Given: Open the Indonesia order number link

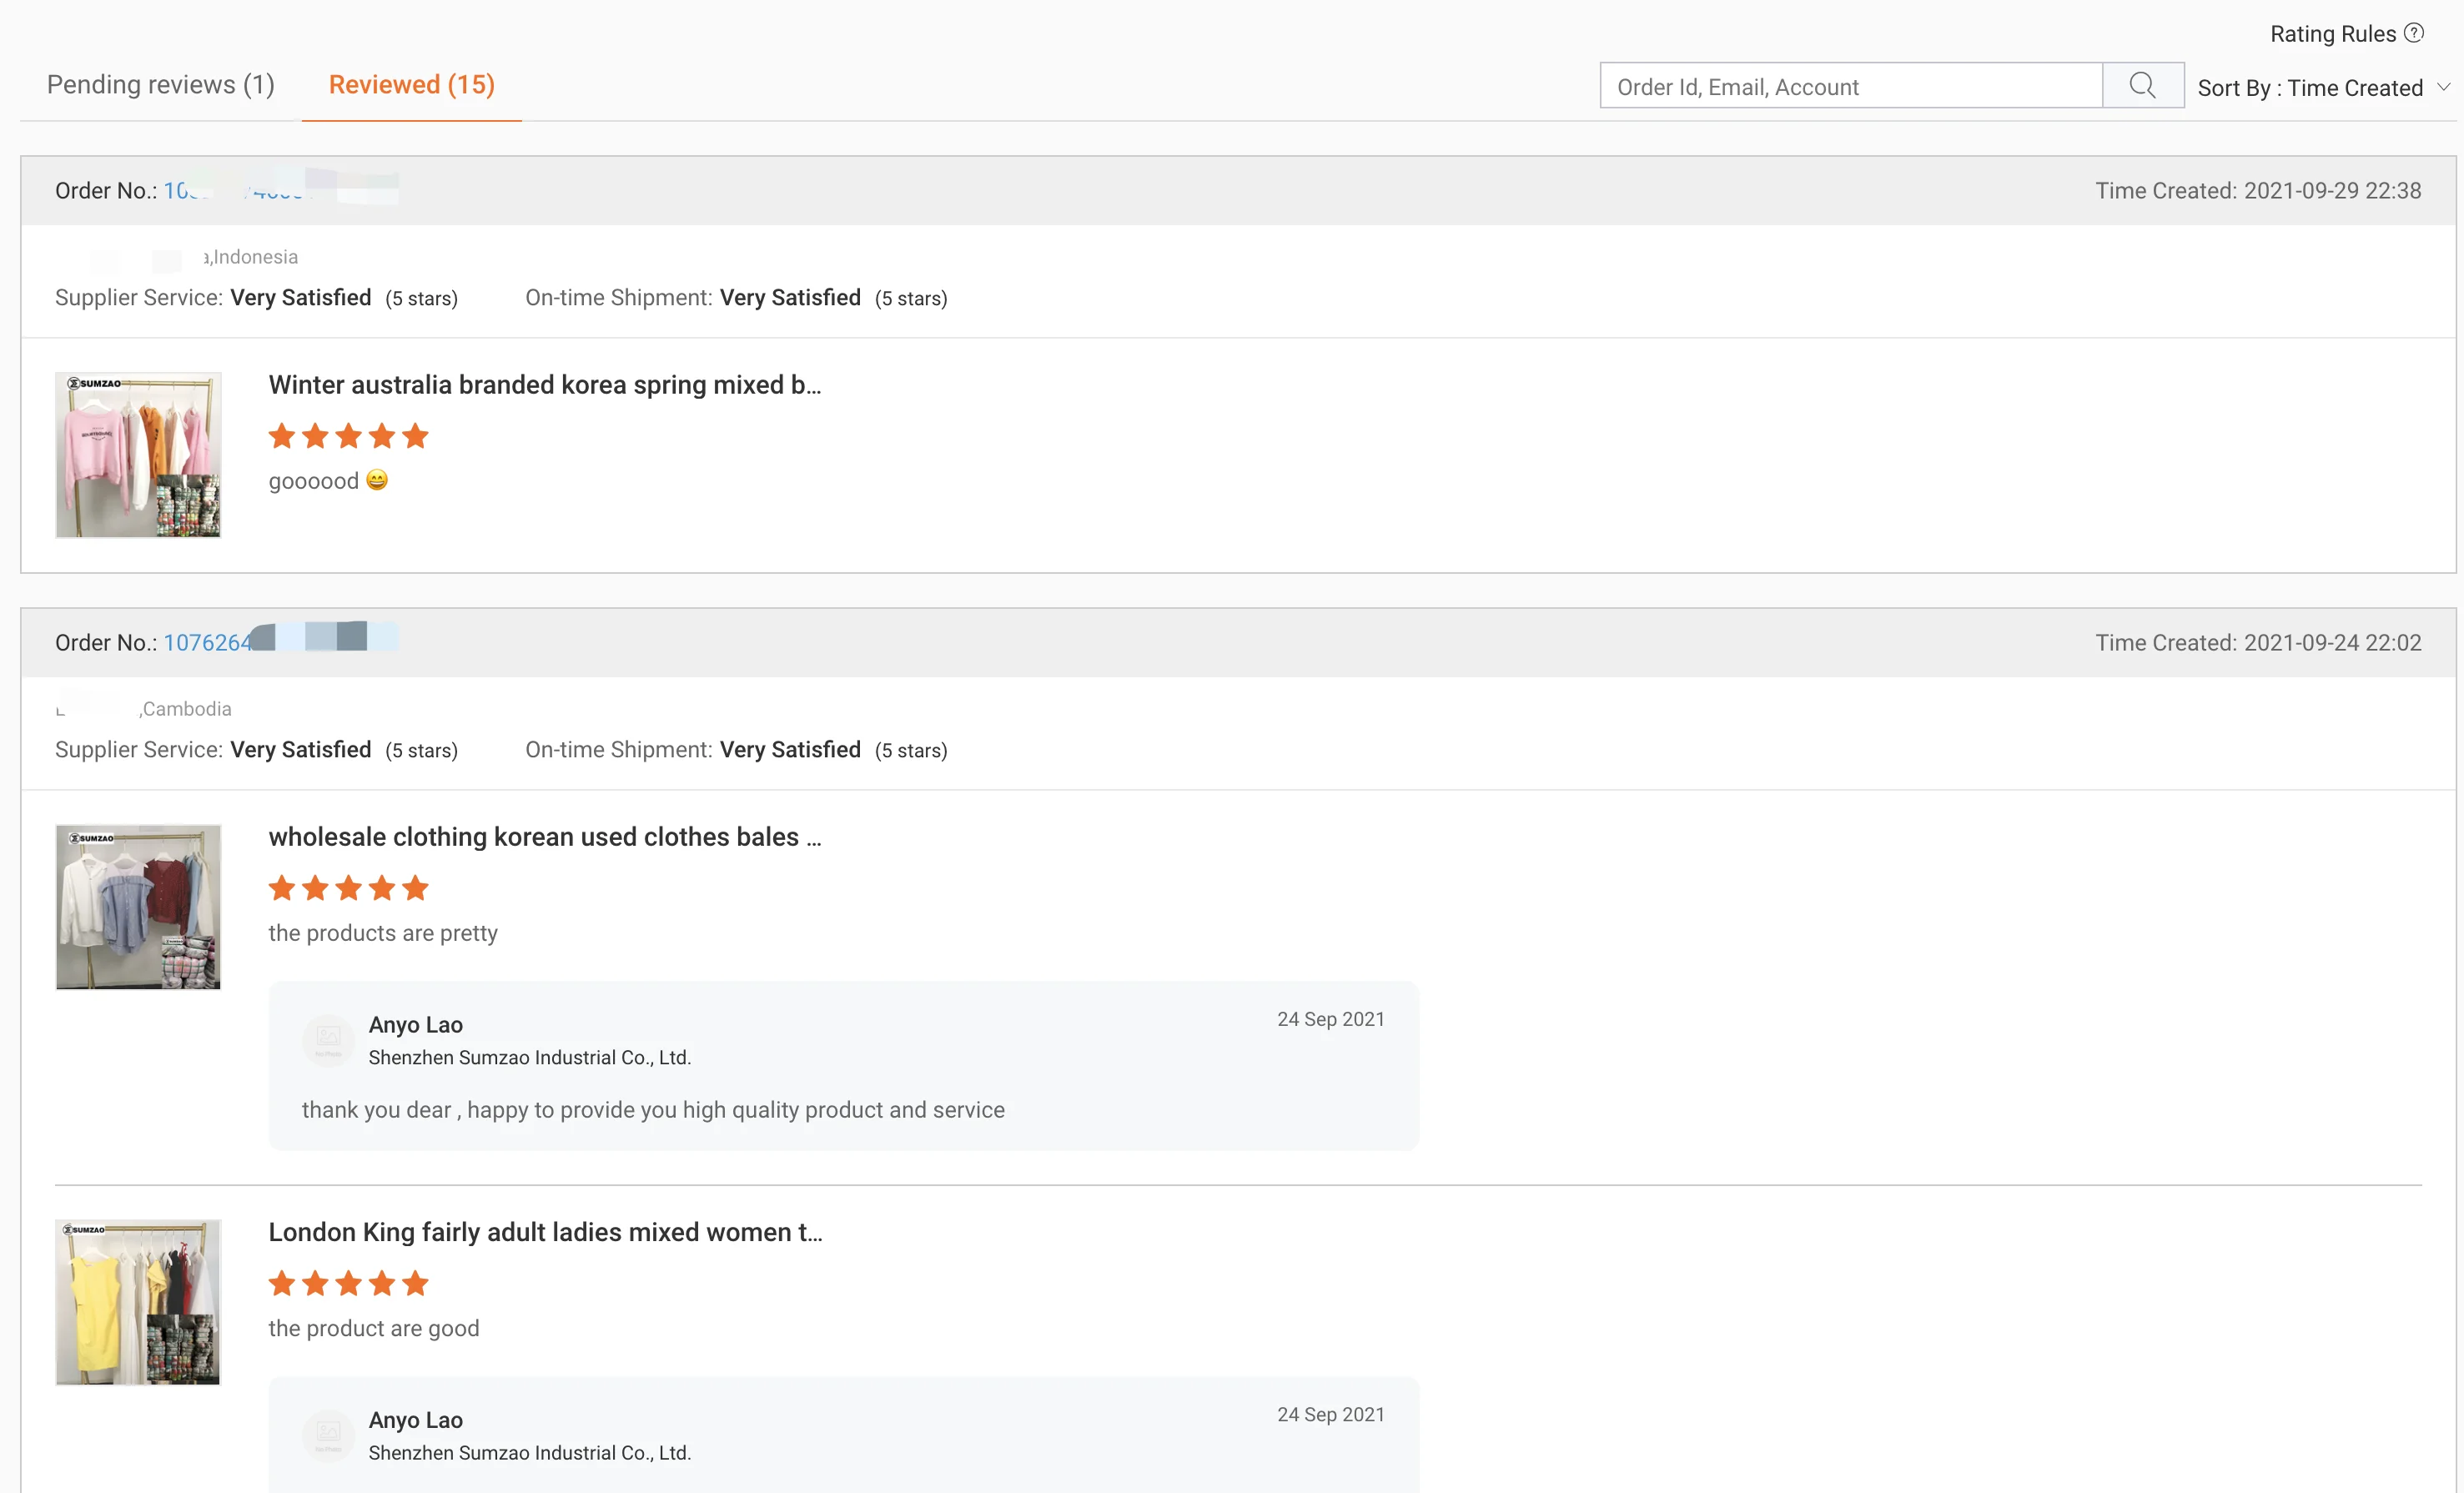Looking at the screenshot, I should pos(235,191).
